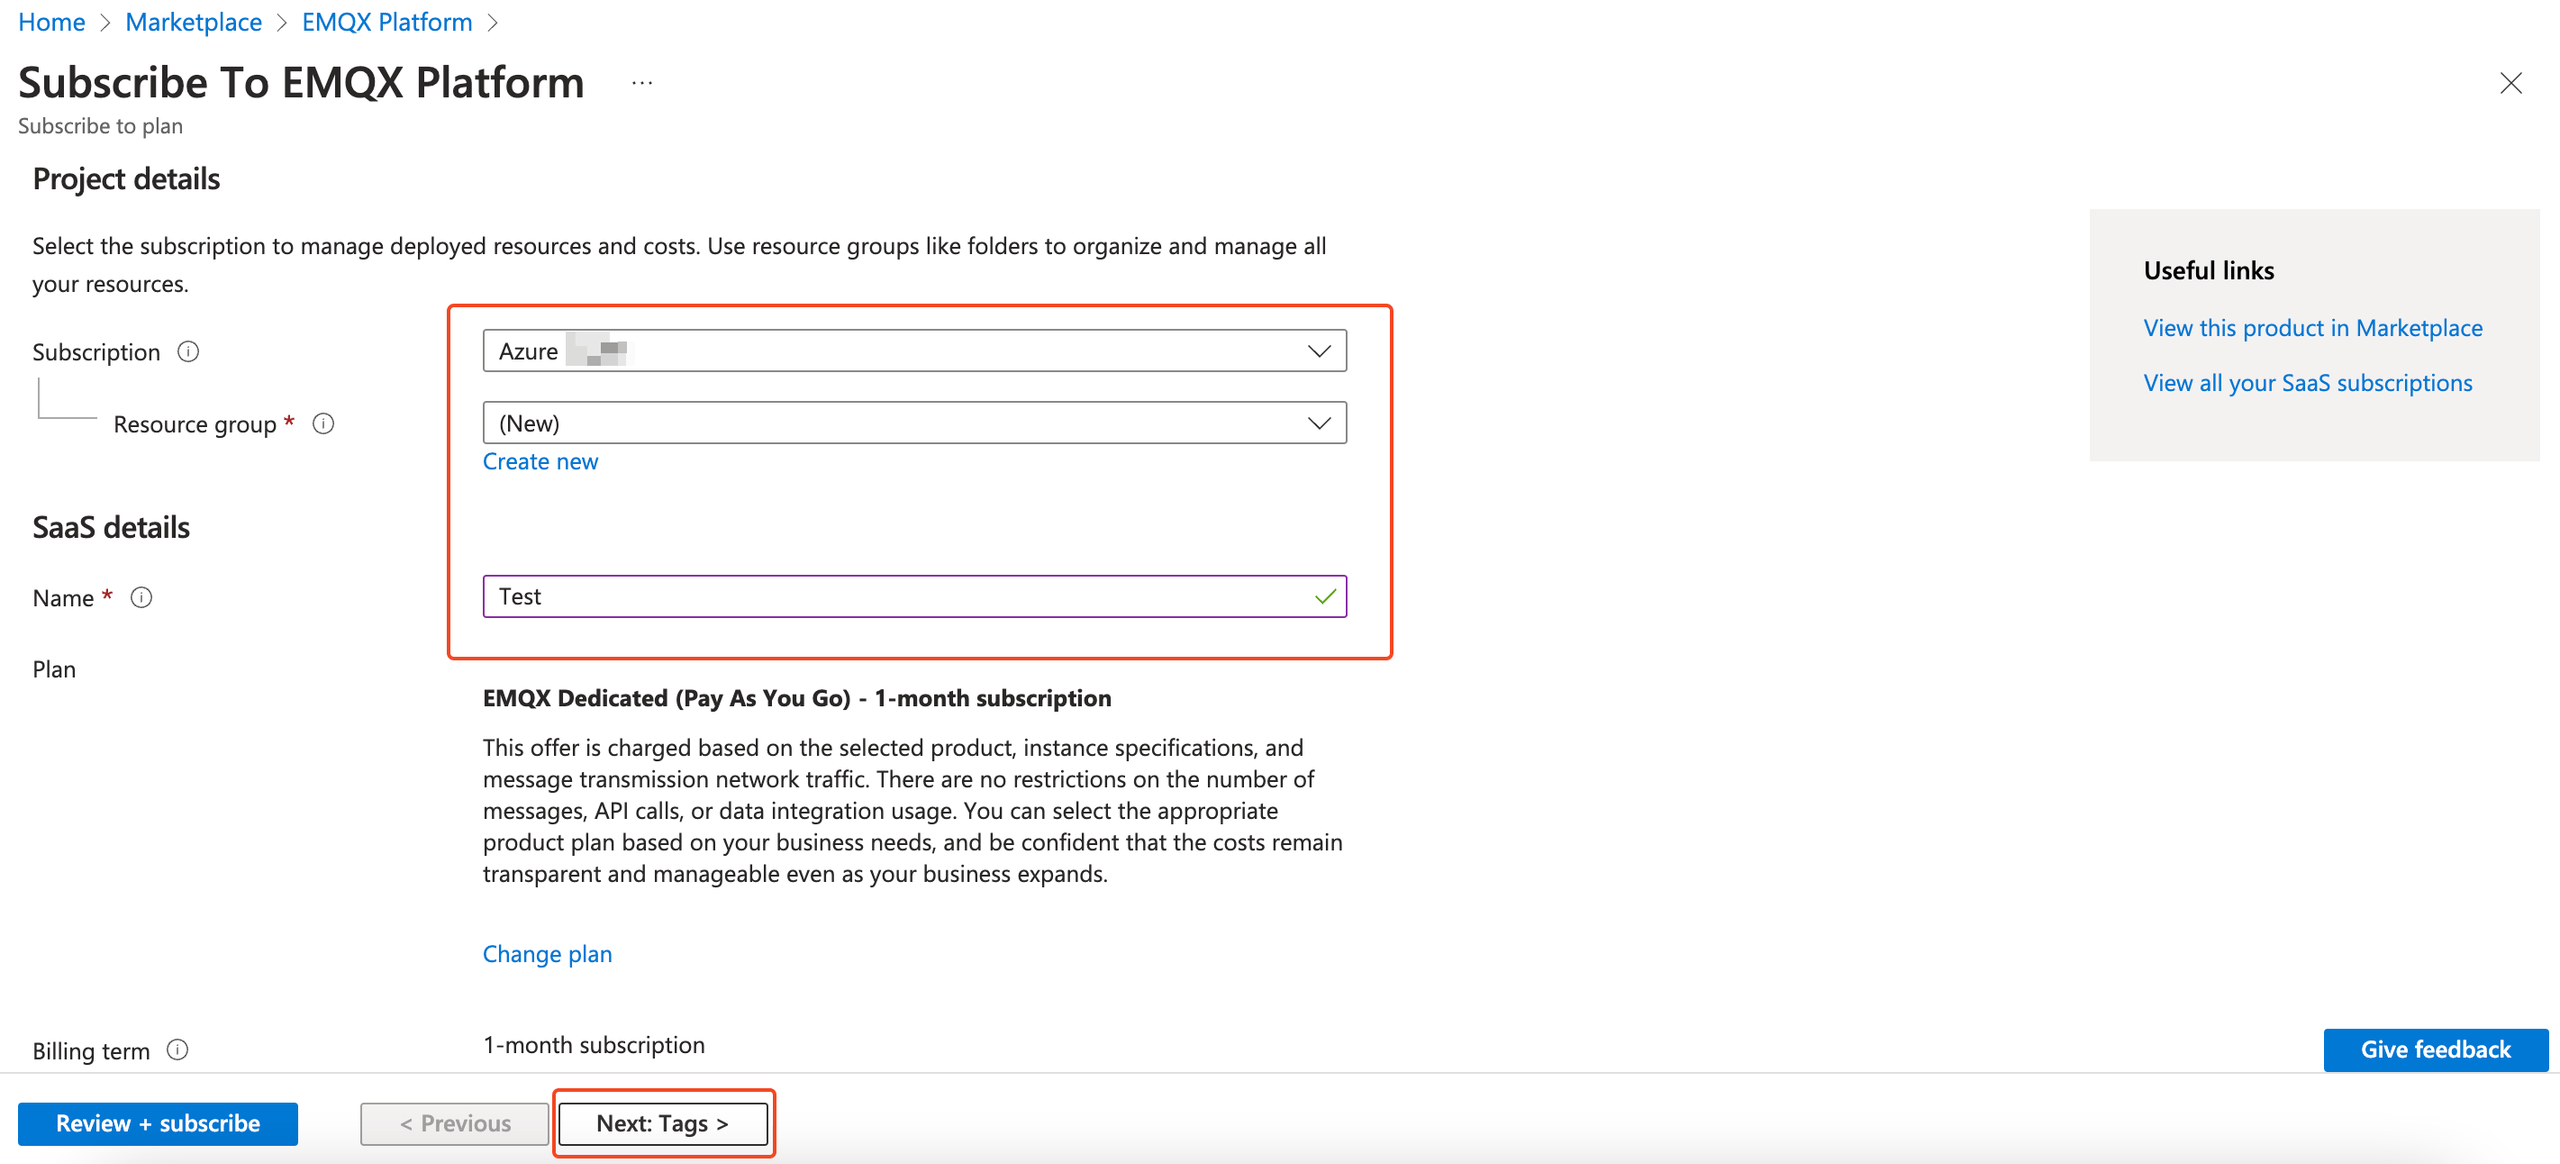Click the chevron arrow in the (New) dropdown
The height and width of the screenshot is (1164, 2560).
1319,423
